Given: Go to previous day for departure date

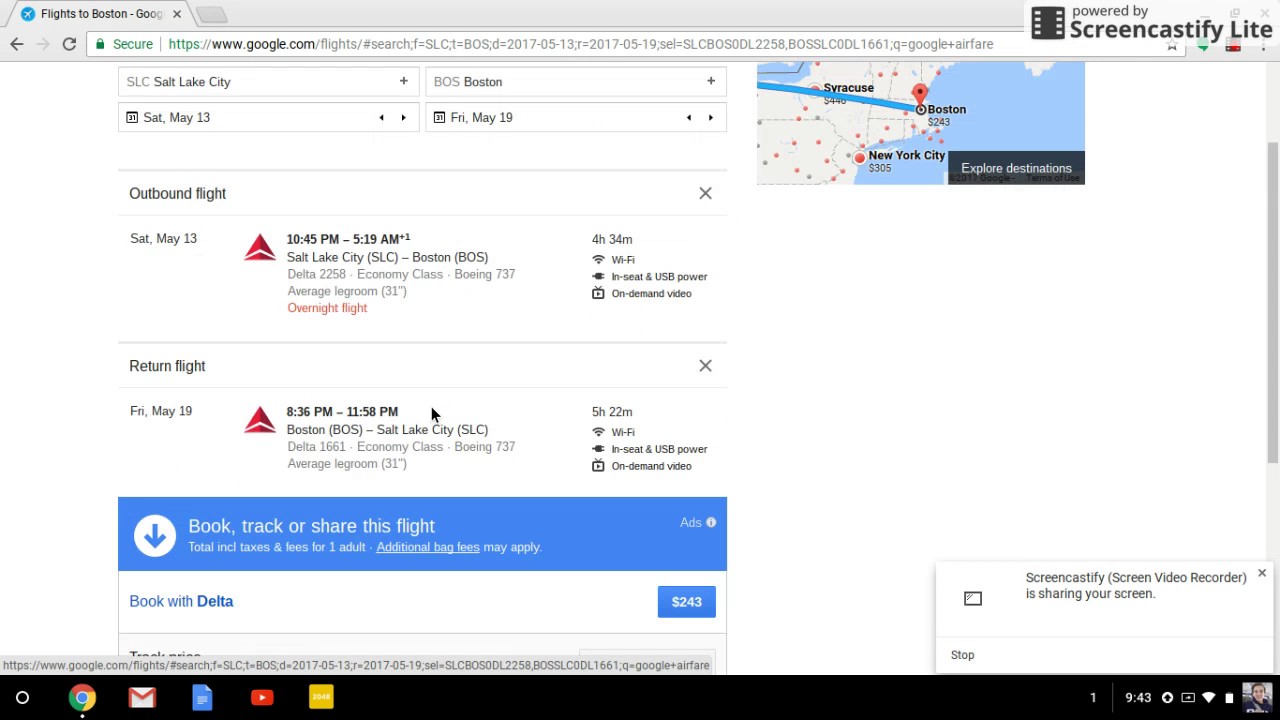Looking at the screenshot, I should pyautogui.click(x=381, y=117).
